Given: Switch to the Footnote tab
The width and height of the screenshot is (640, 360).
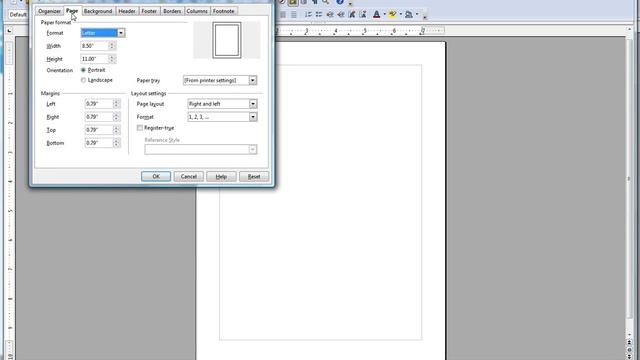Looking at the screenshot, I should tap(224, 11).
